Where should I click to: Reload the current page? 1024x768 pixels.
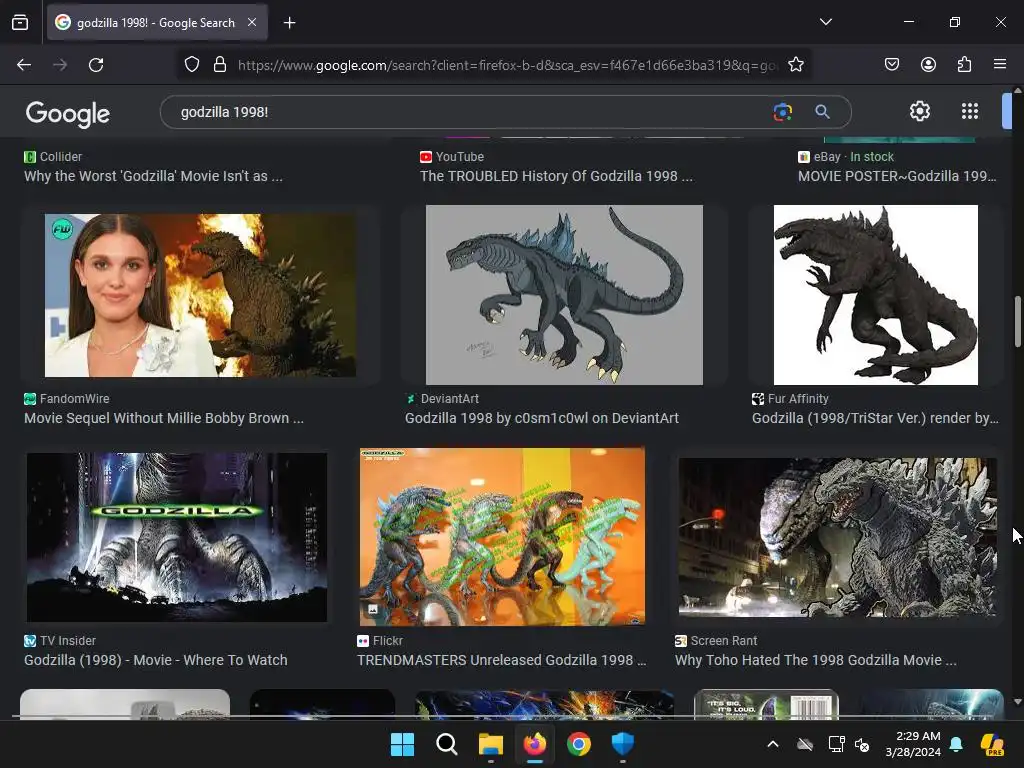coord(96,65)
